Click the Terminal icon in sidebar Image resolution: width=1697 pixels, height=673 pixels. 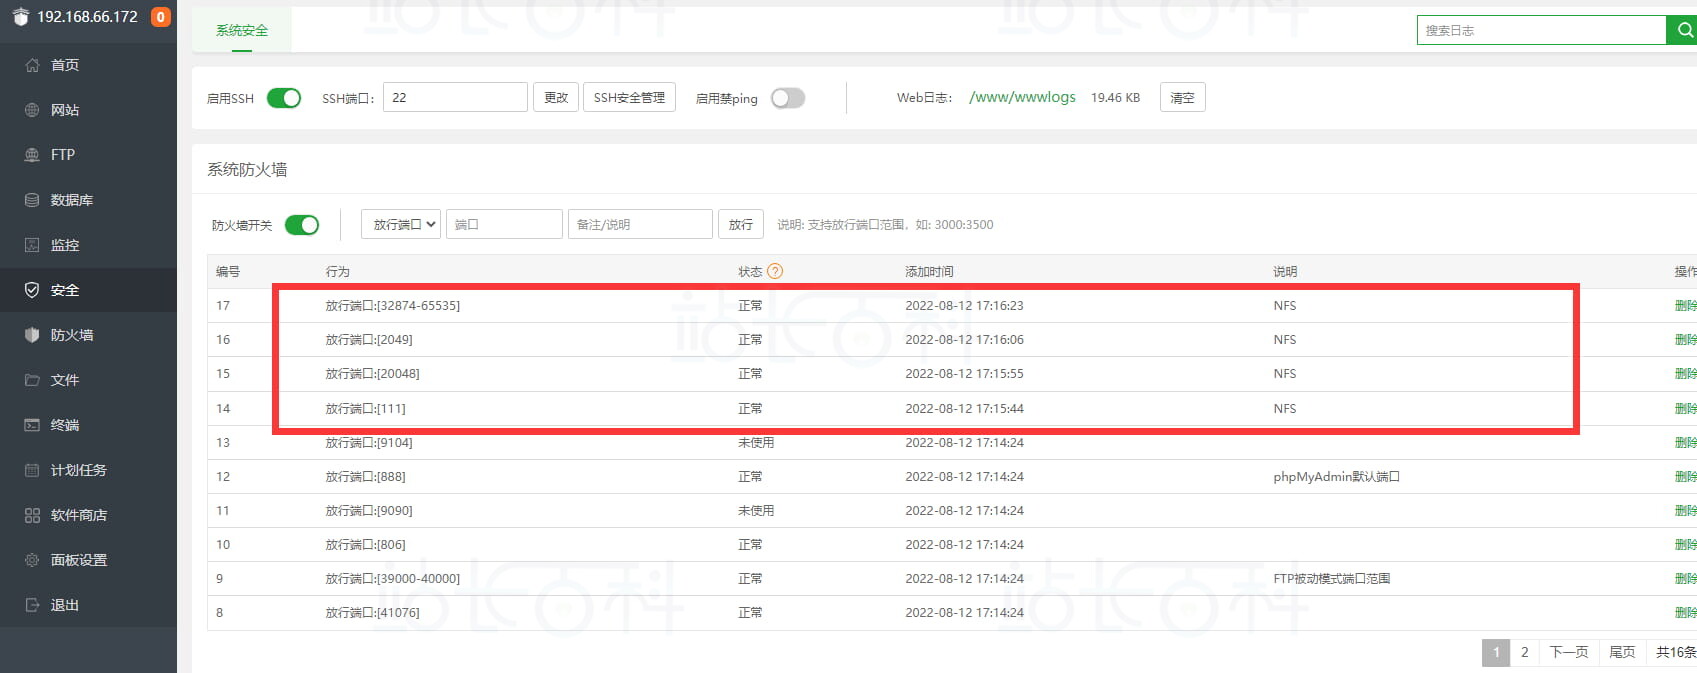pos(32,425)
